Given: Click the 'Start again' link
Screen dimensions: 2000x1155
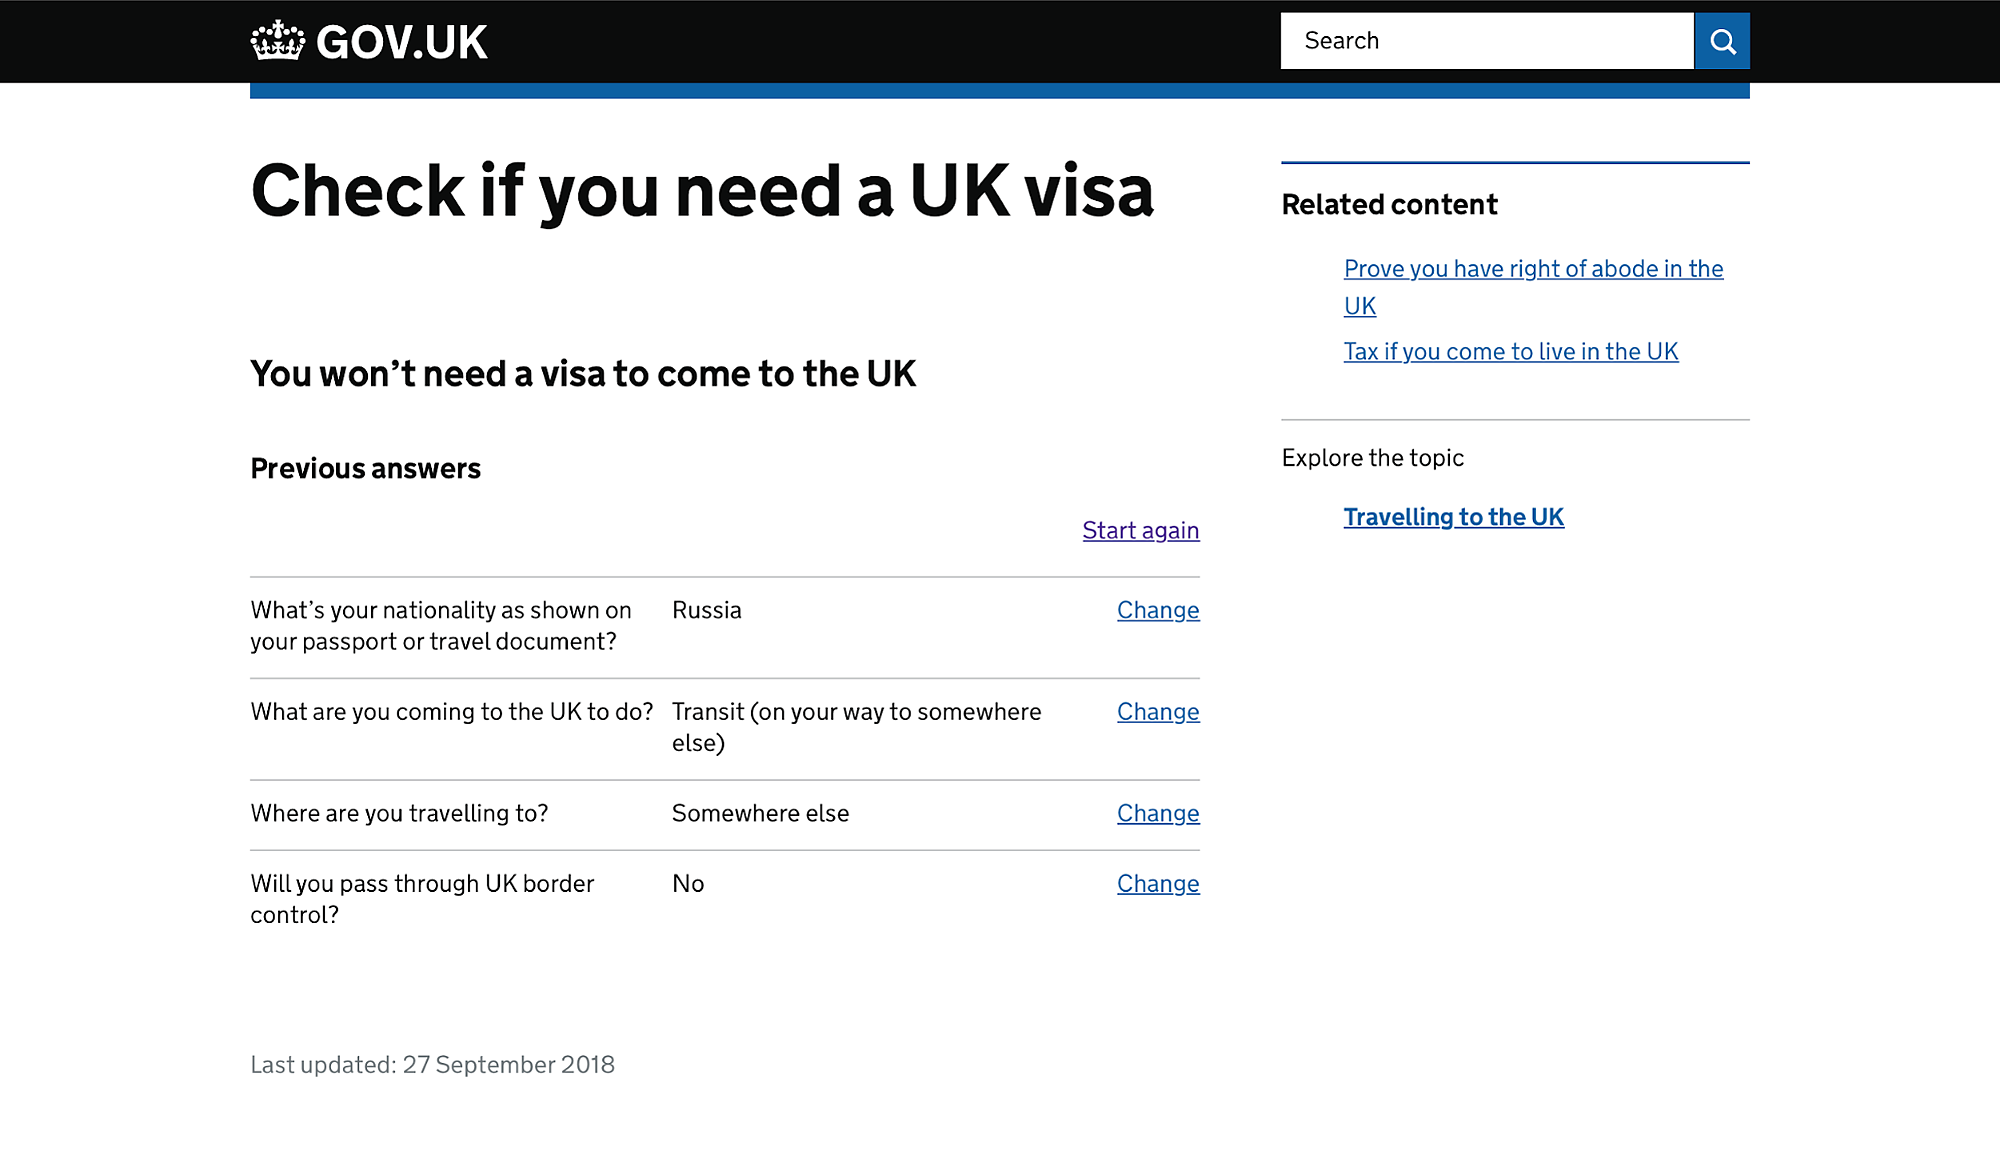Looking at the screenshot, I should 1140,531.
